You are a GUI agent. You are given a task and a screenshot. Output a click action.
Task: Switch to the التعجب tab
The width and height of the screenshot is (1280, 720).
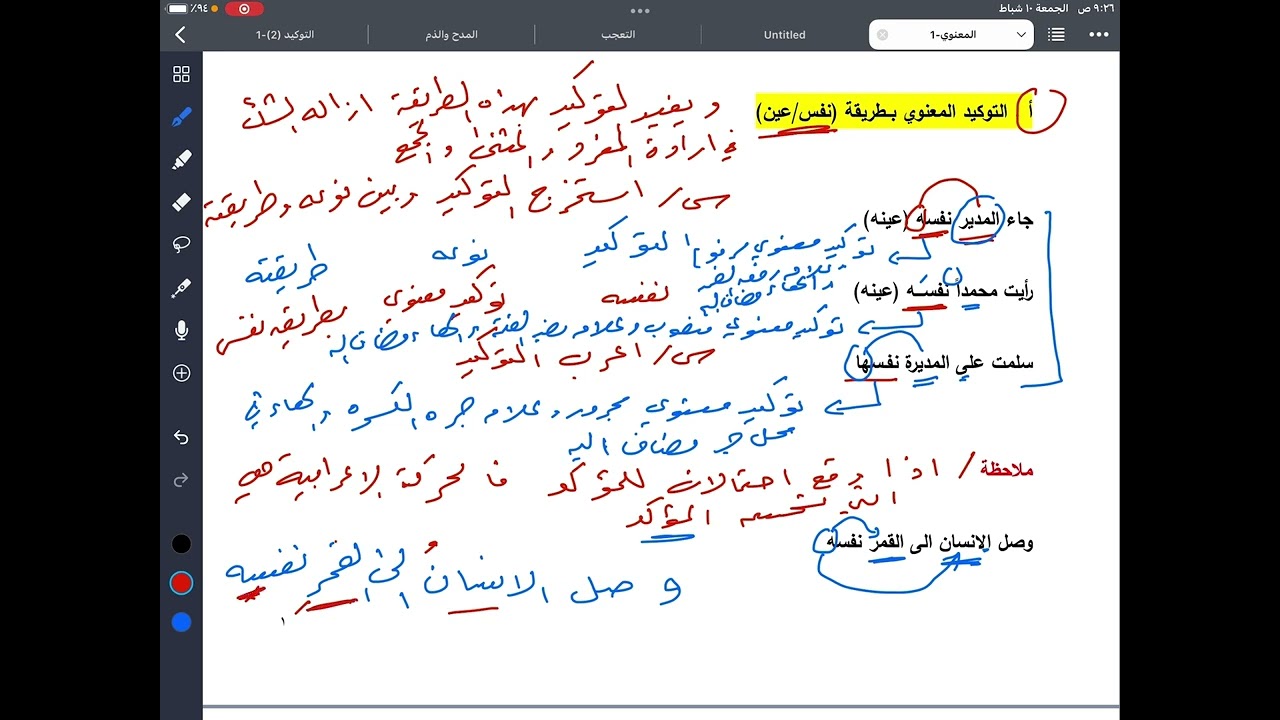point(618,34)
